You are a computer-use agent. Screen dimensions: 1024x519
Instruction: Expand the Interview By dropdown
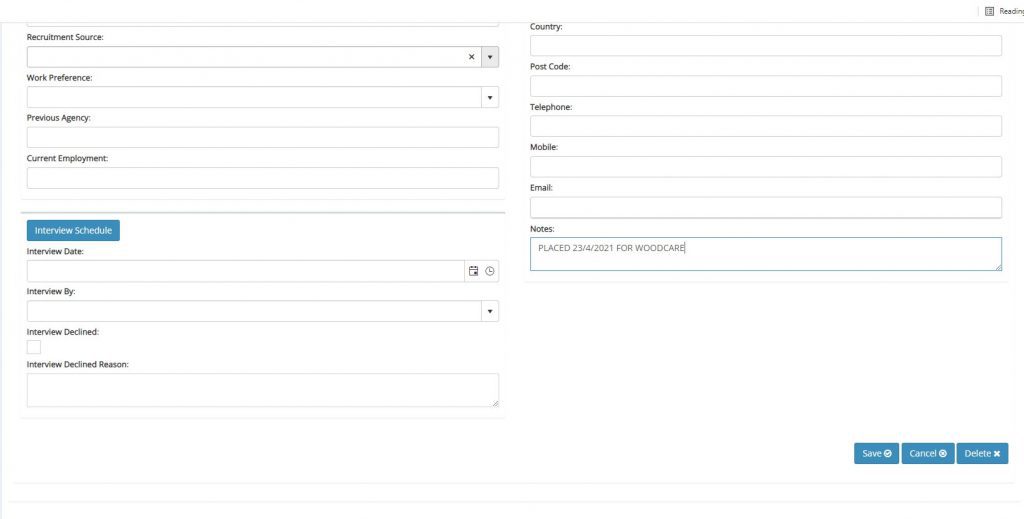point(490,311)
